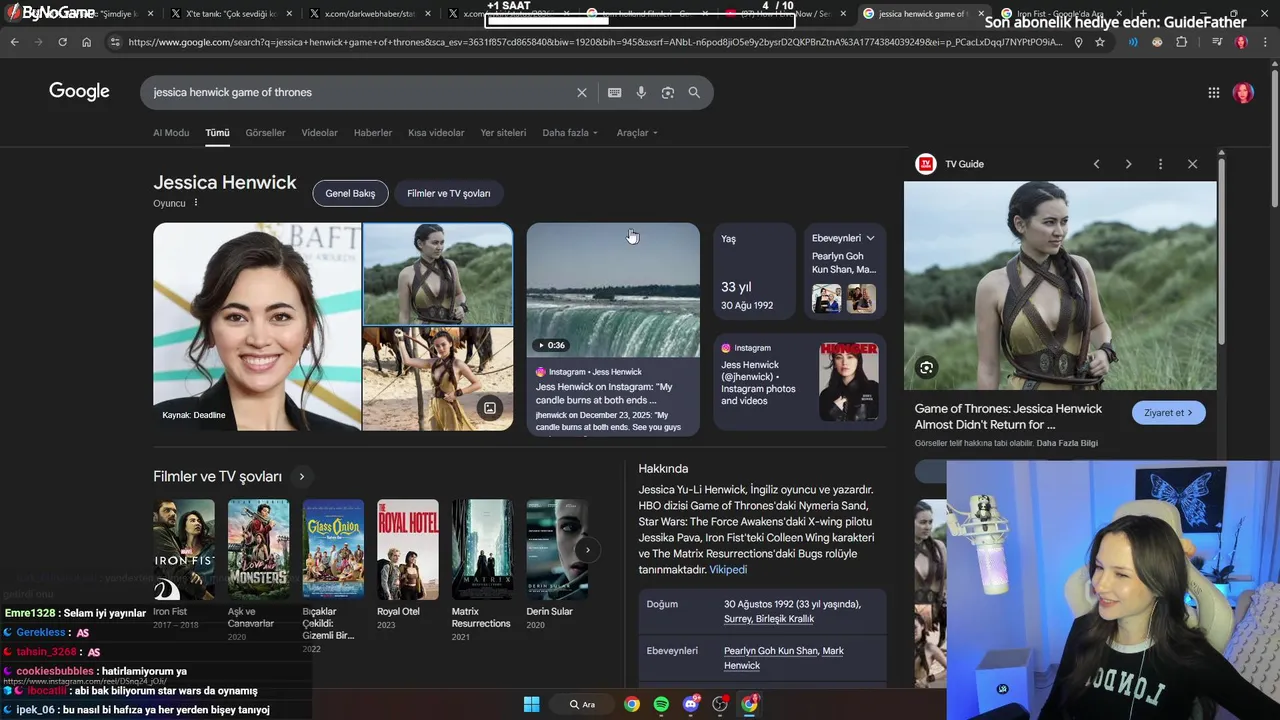Open OBS Studio from the taskbar
Screen dimensions: 1280x720
720,704
